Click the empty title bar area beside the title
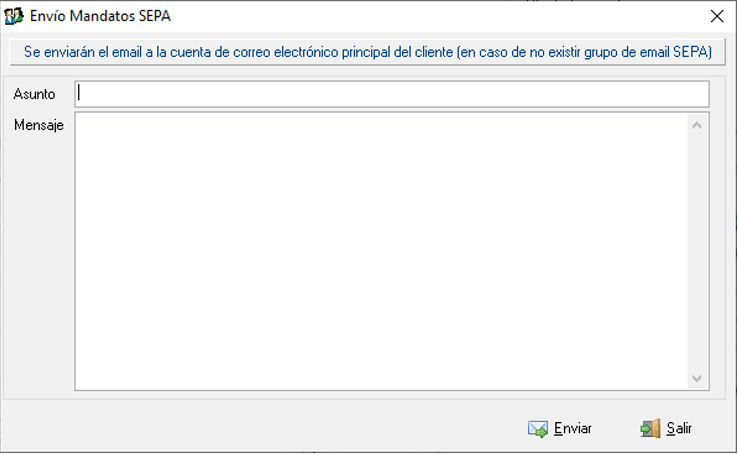 coord(438,16)
